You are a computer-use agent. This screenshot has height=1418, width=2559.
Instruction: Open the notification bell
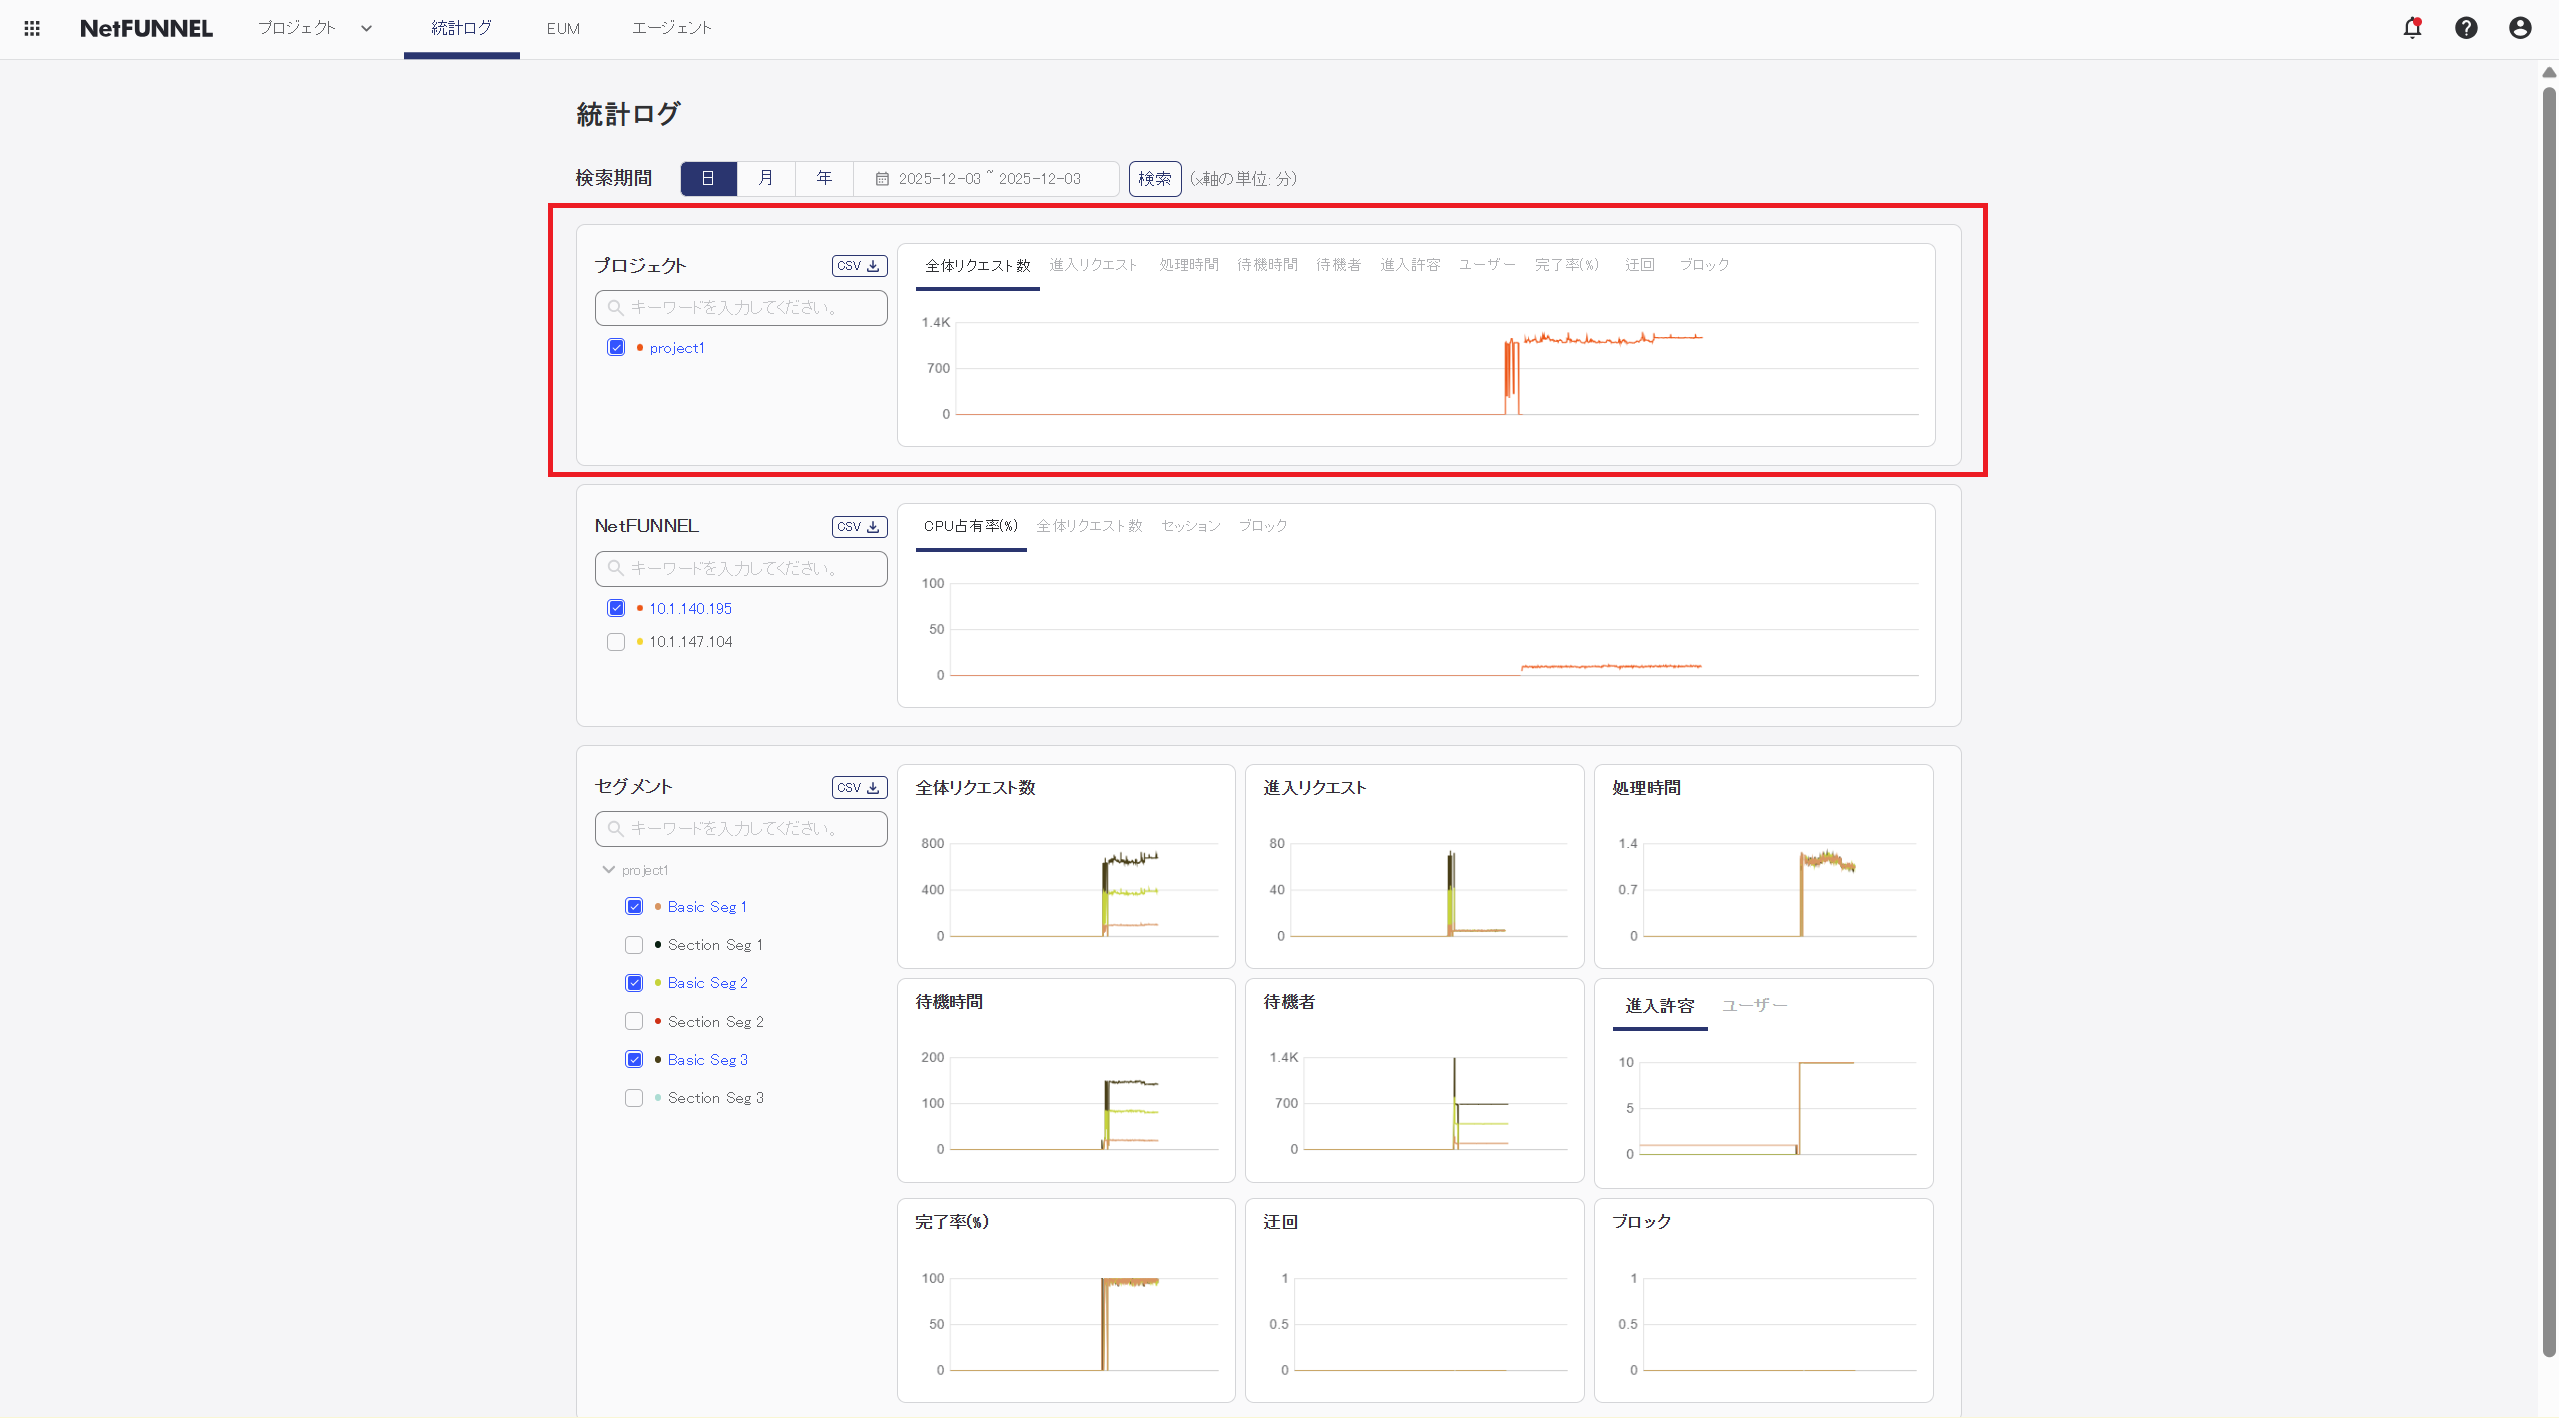pos(2411,28)
